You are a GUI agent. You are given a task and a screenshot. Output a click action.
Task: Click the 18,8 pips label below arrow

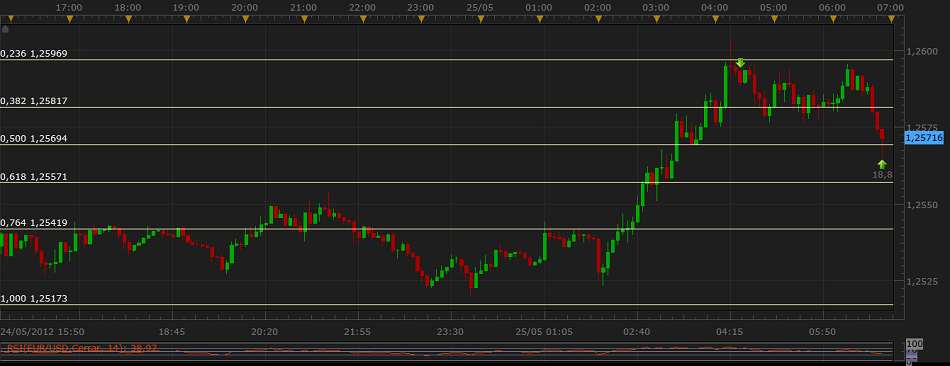(882, 175)
